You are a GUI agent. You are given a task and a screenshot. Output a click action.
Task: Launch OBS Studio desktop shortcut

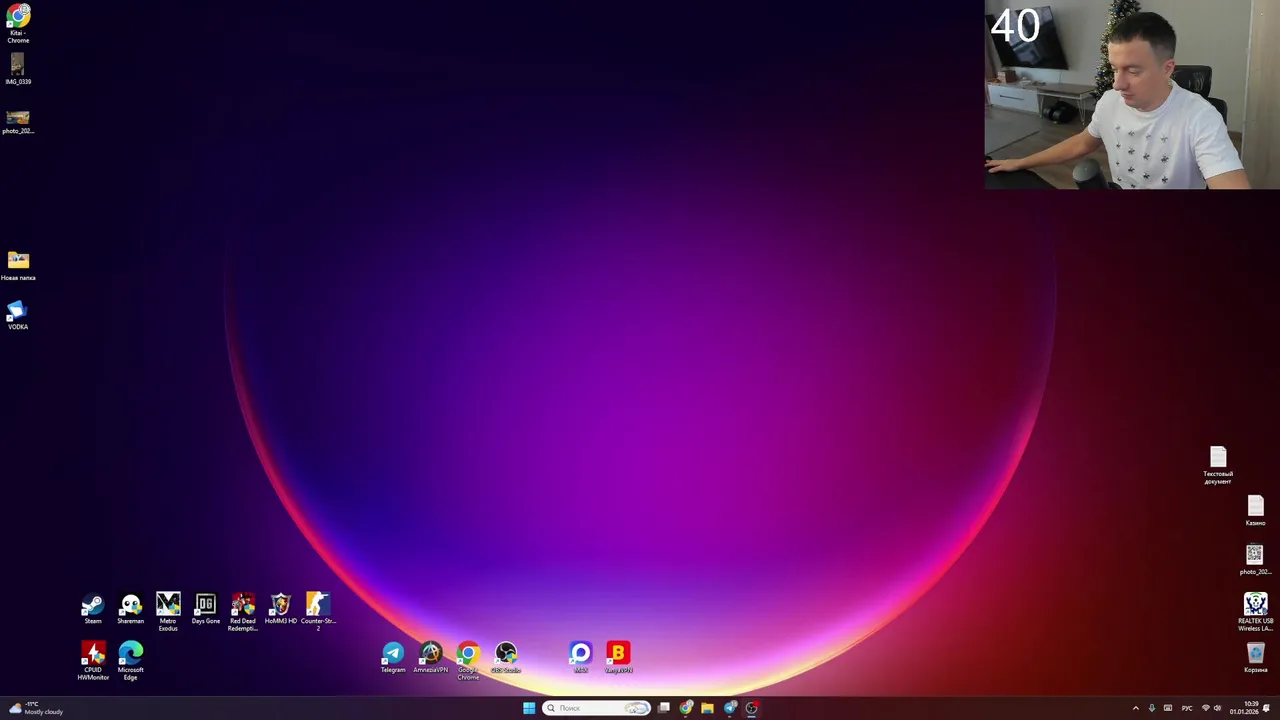pyautogui.click(x=506, y=658)
